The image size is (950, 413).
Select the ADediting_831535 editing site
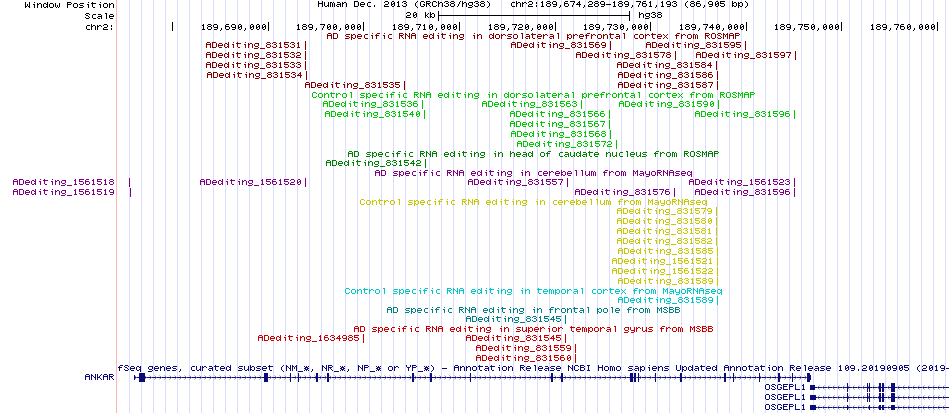[x=353, y=85]
